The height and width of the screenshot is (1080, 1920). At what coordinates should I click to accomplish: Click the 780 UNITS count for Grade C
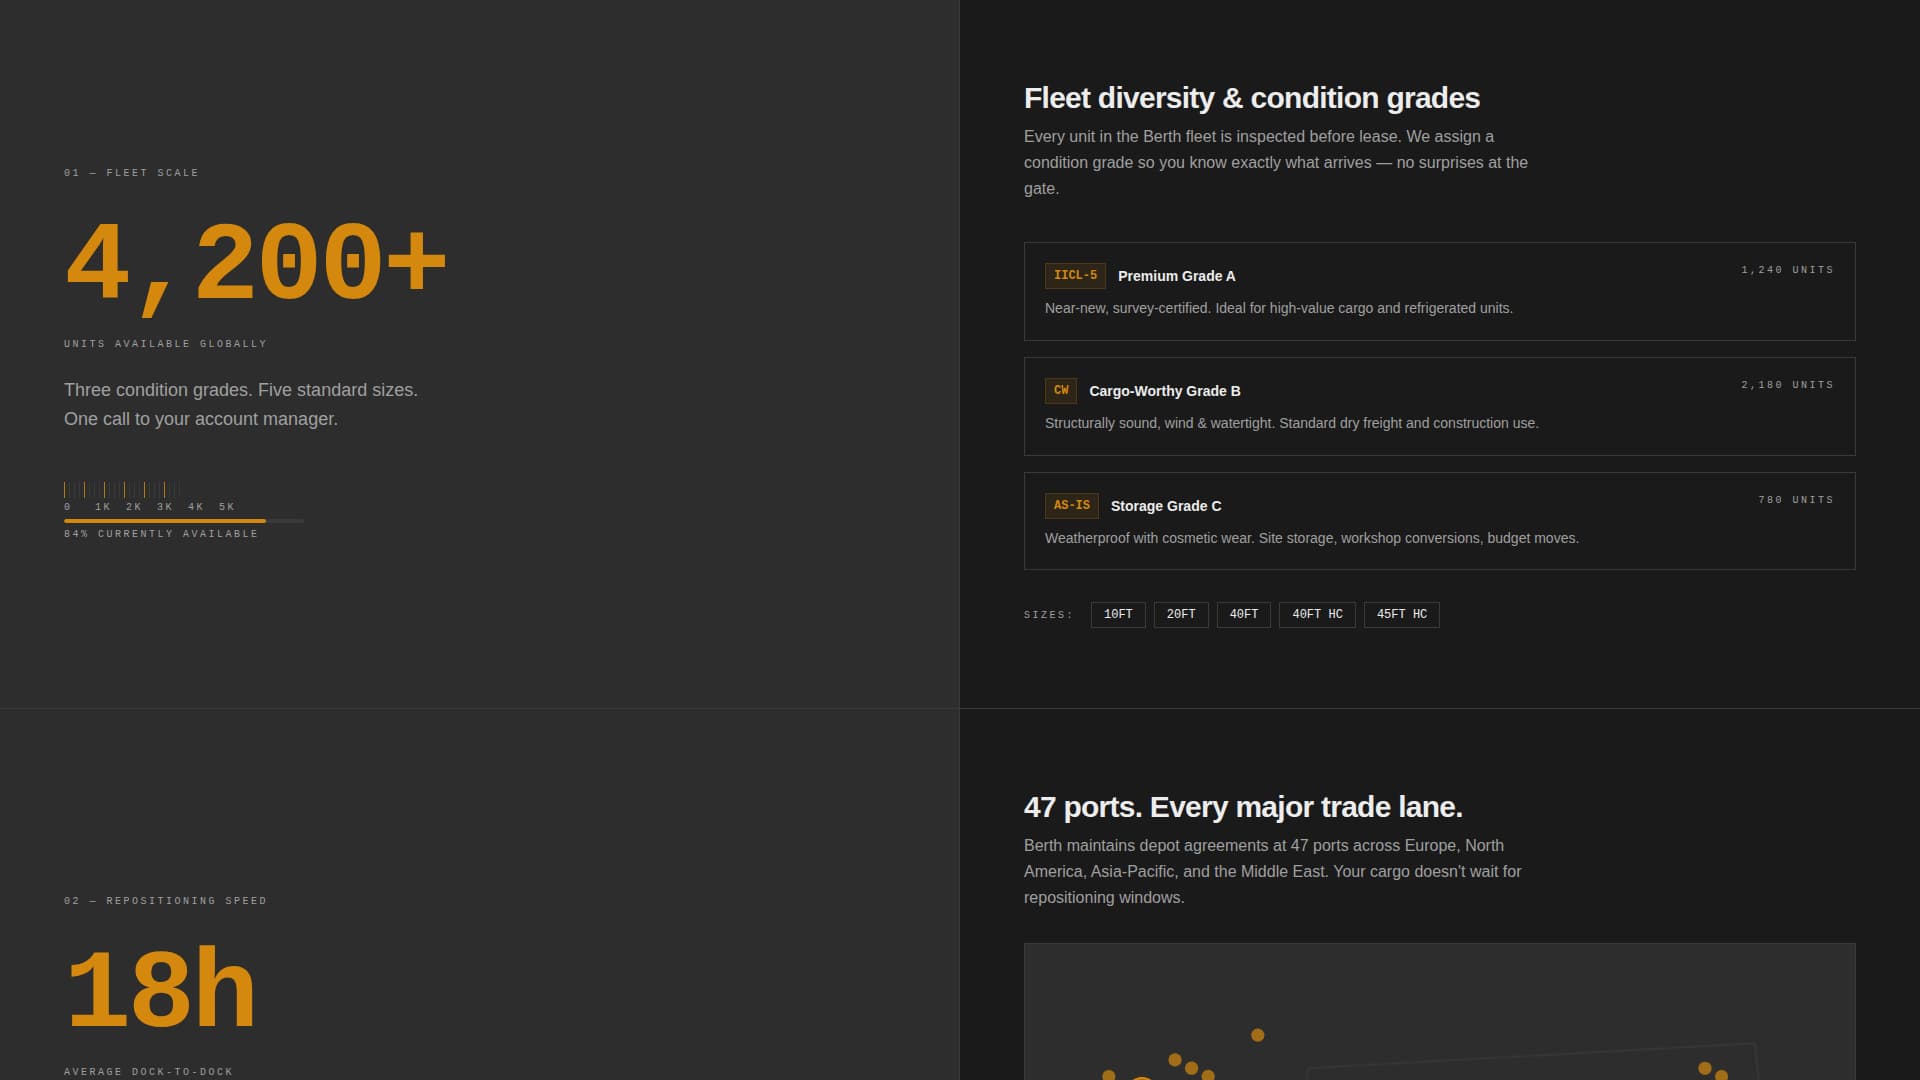point(1795,499)
